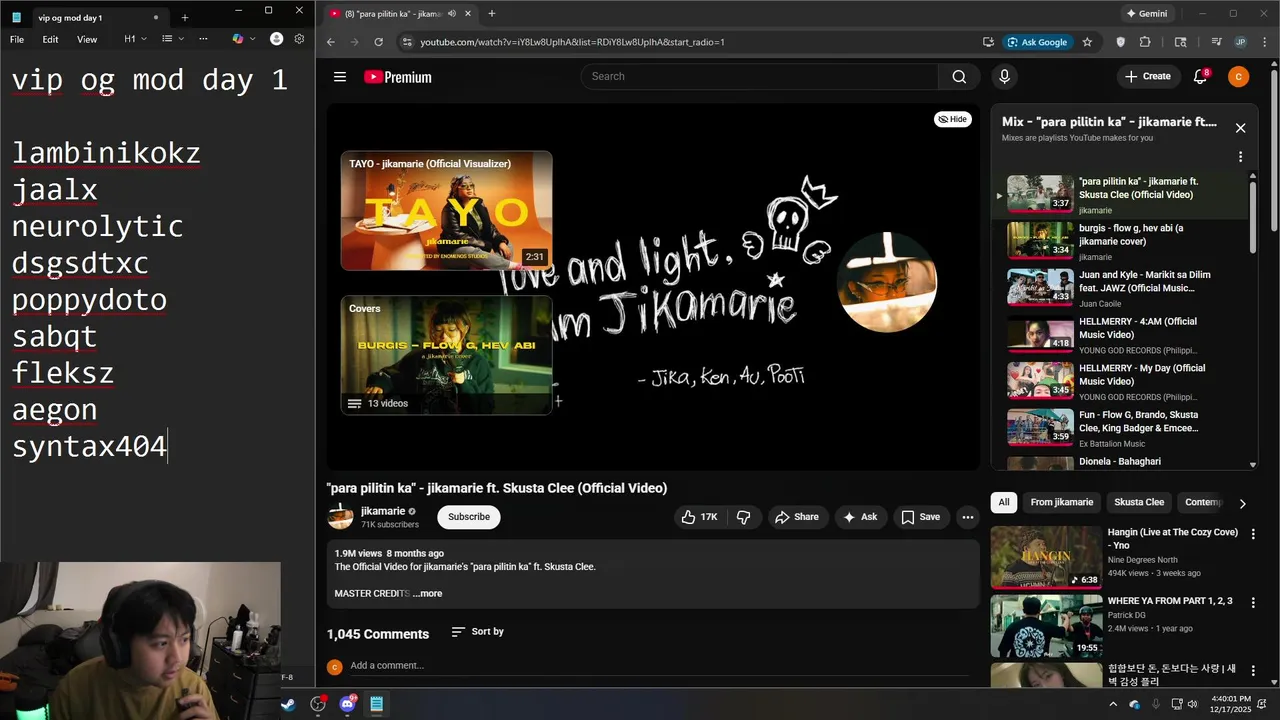The image size is (1280, 720).
Task: Click the YouTube search input field
Action: pyautogui.click(x=760, y=77)
